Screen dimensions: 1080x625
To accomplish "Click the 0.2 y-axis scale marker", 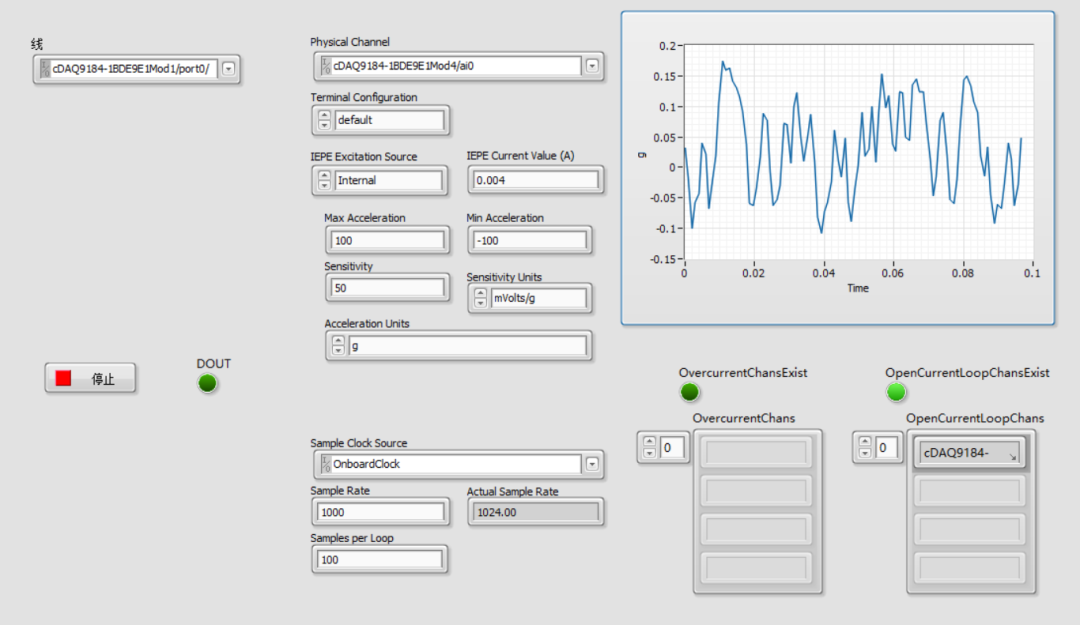I will [x=667, y=46].
